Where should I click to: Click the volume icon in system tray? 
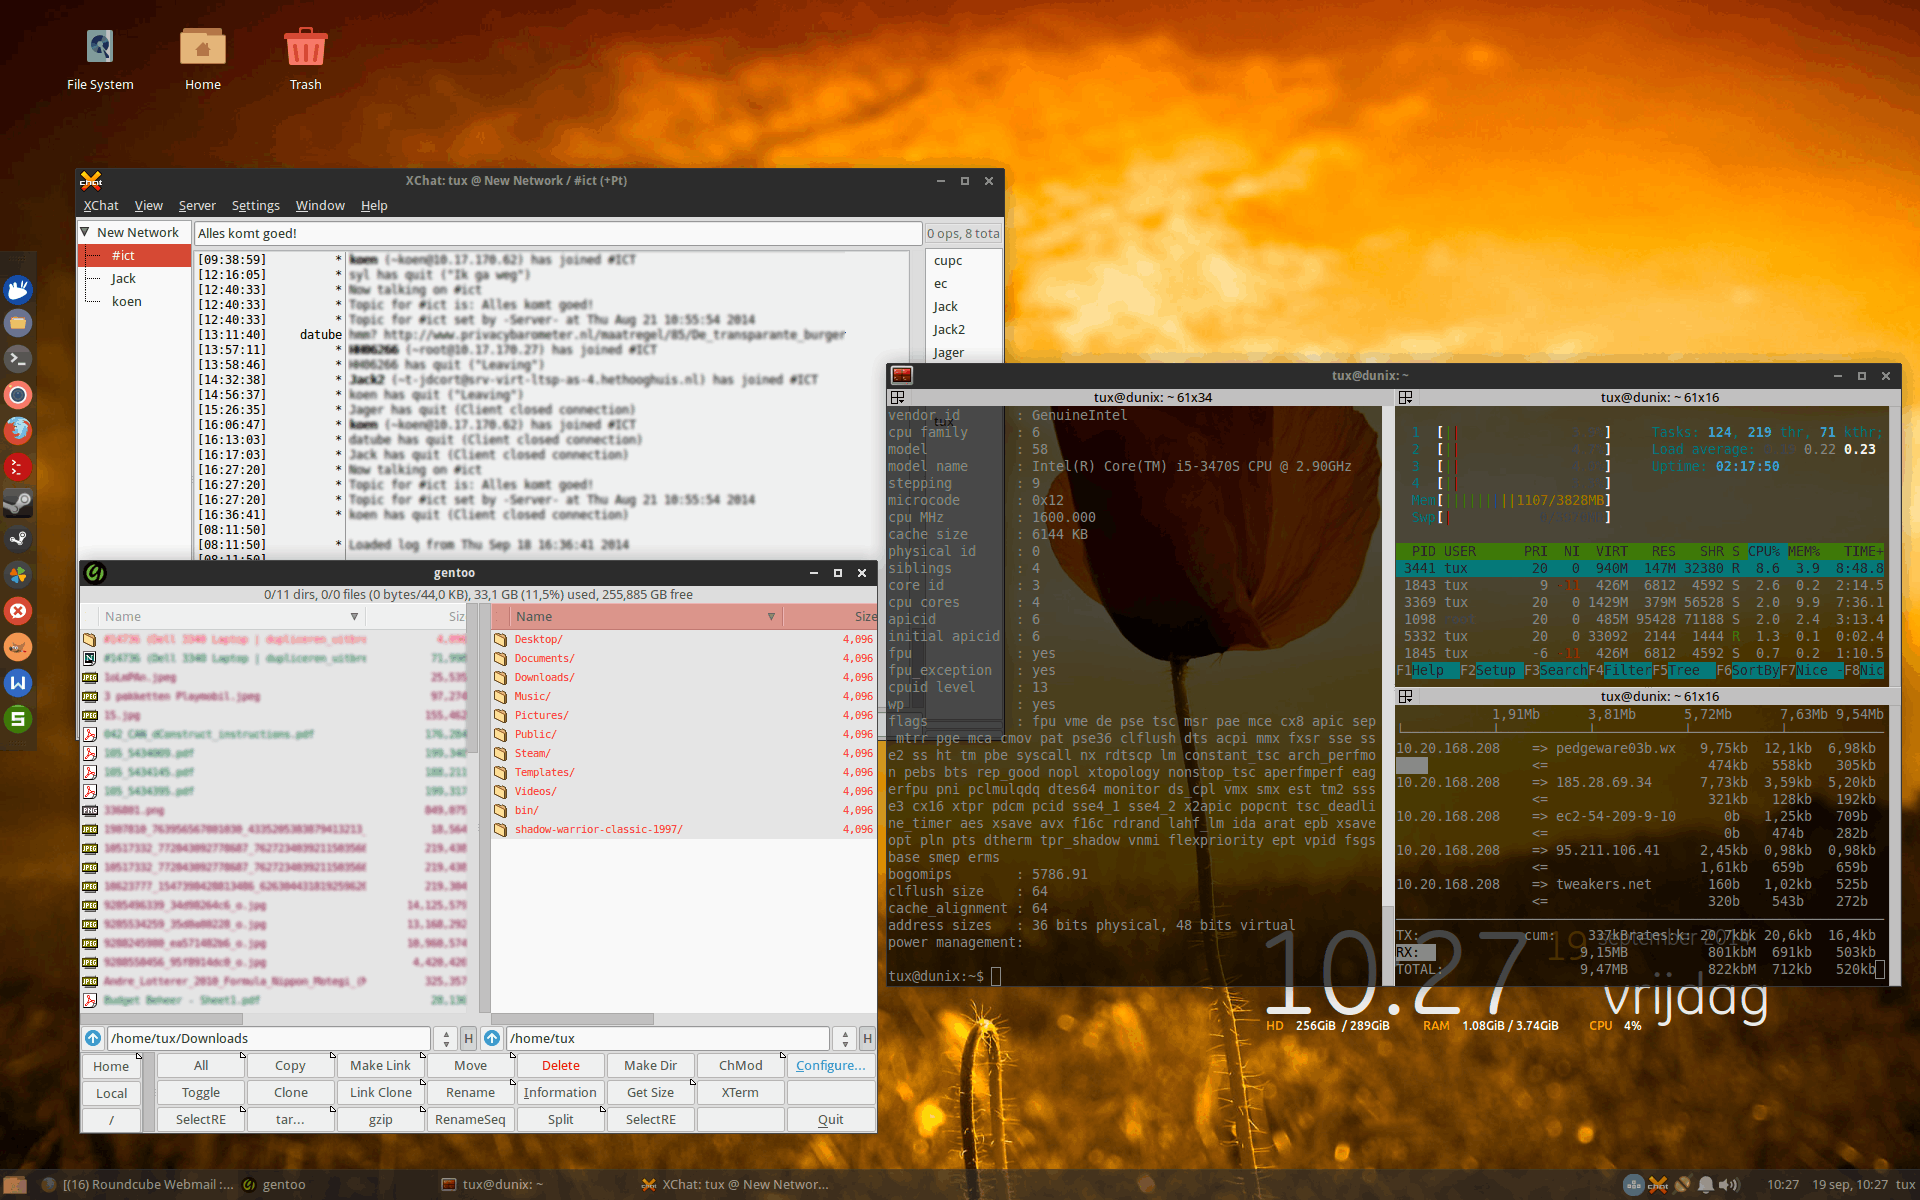[x=1728, y=1184]
